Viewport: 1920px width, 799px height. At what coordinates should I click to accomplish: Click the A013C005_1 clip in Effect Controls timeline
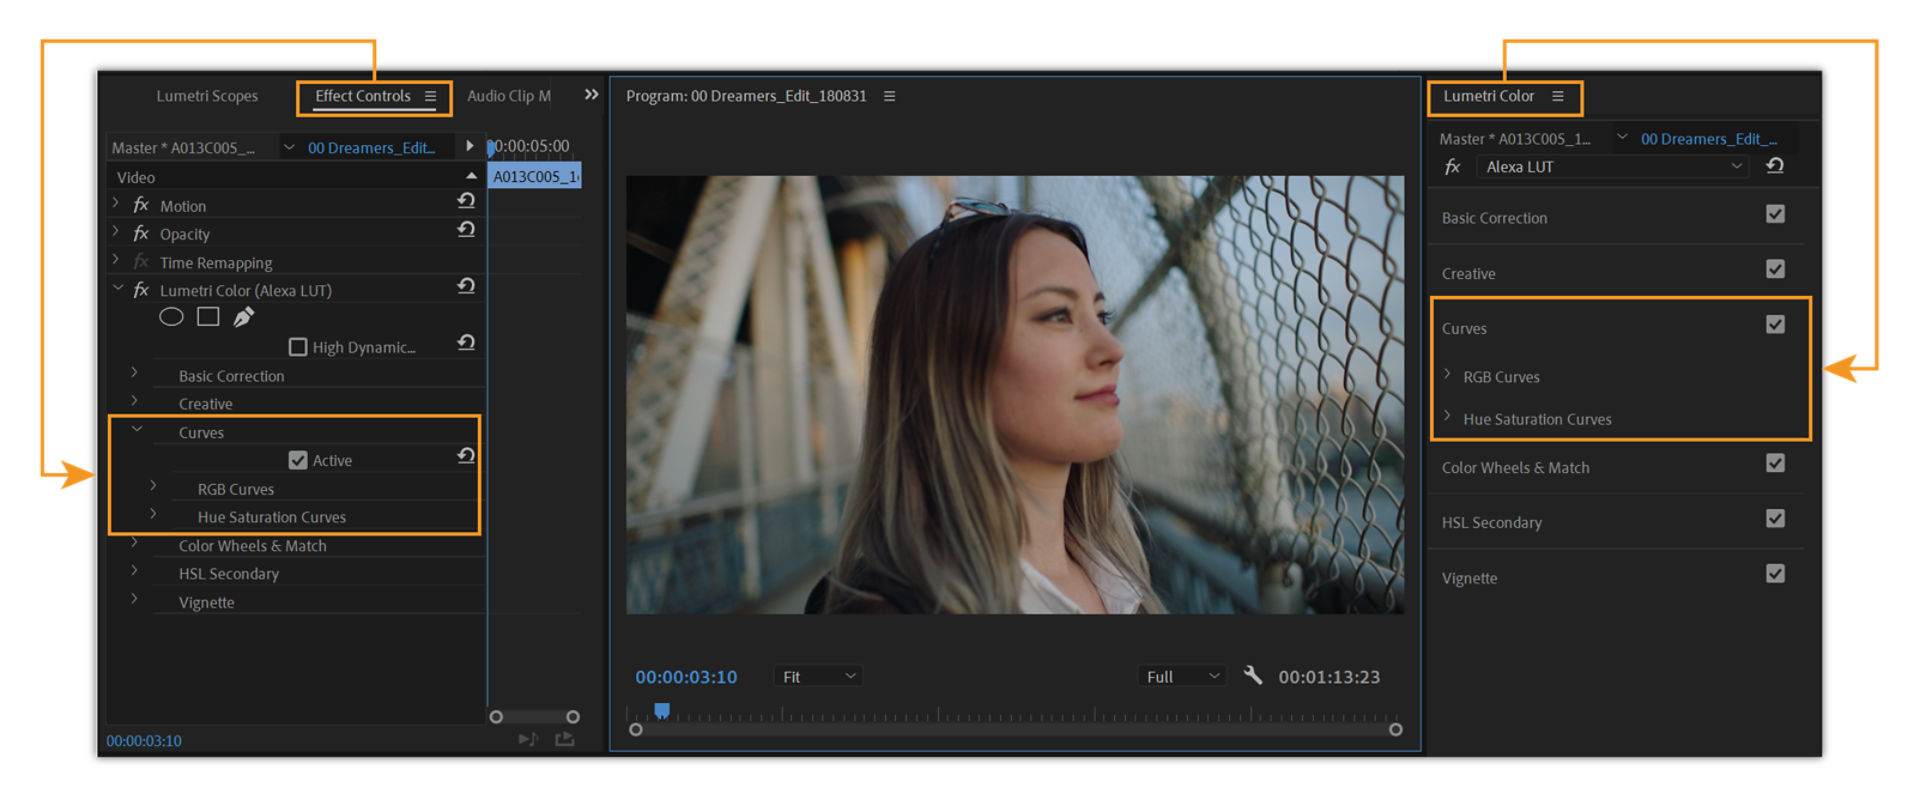click(535, 176)
